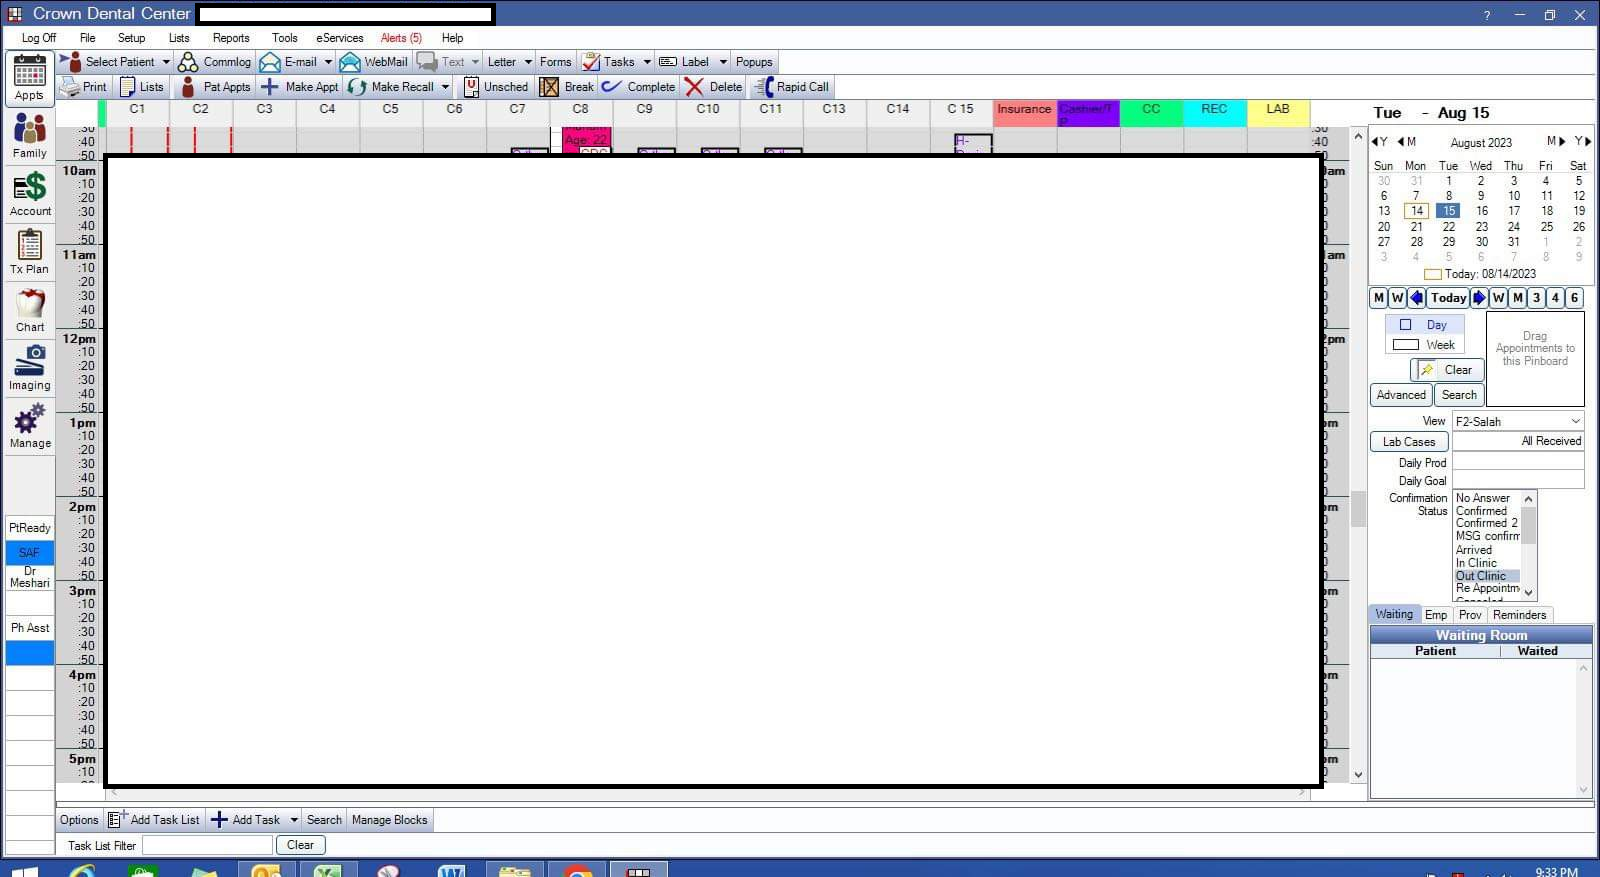Mark appointment Complete
This screenshot has width=1600, height=877.
pyautogui.click(x=639, y=87)
